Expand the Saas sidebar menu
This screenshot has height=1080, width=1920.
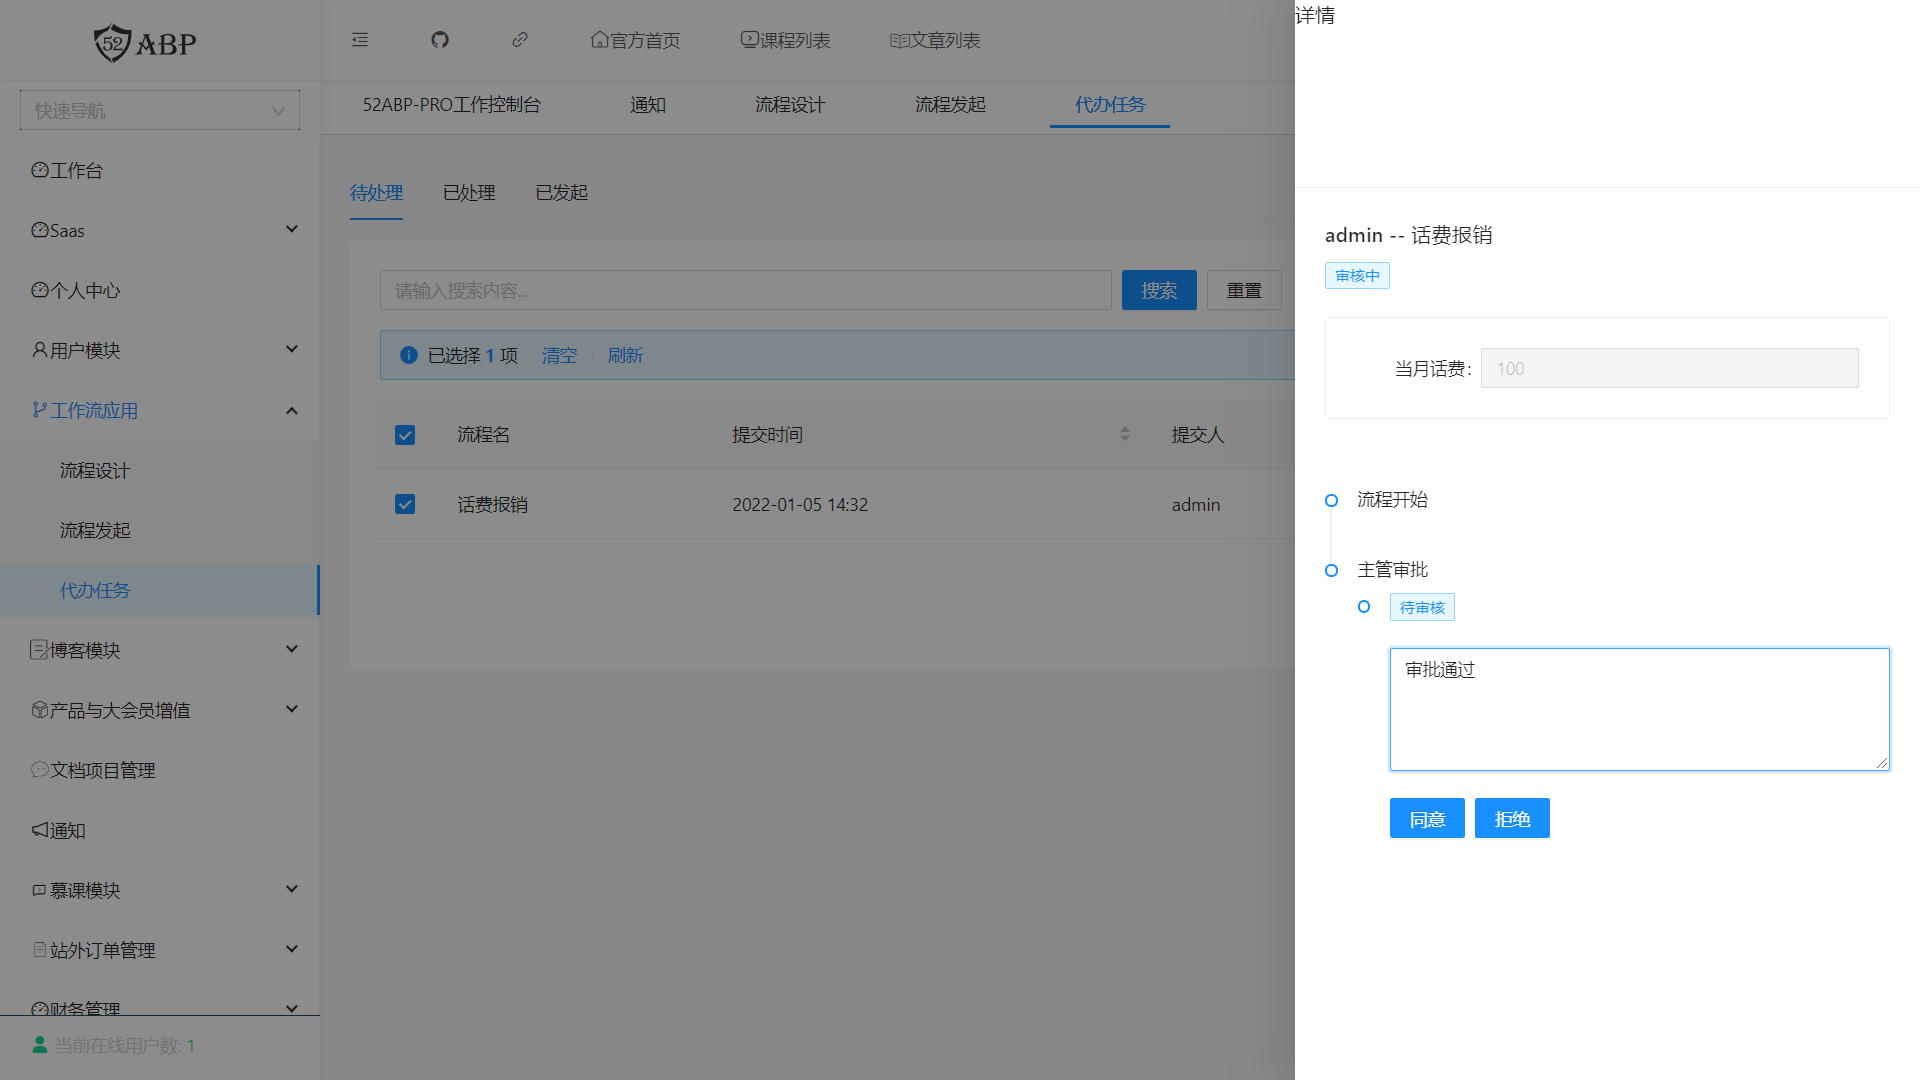point(160,230)
